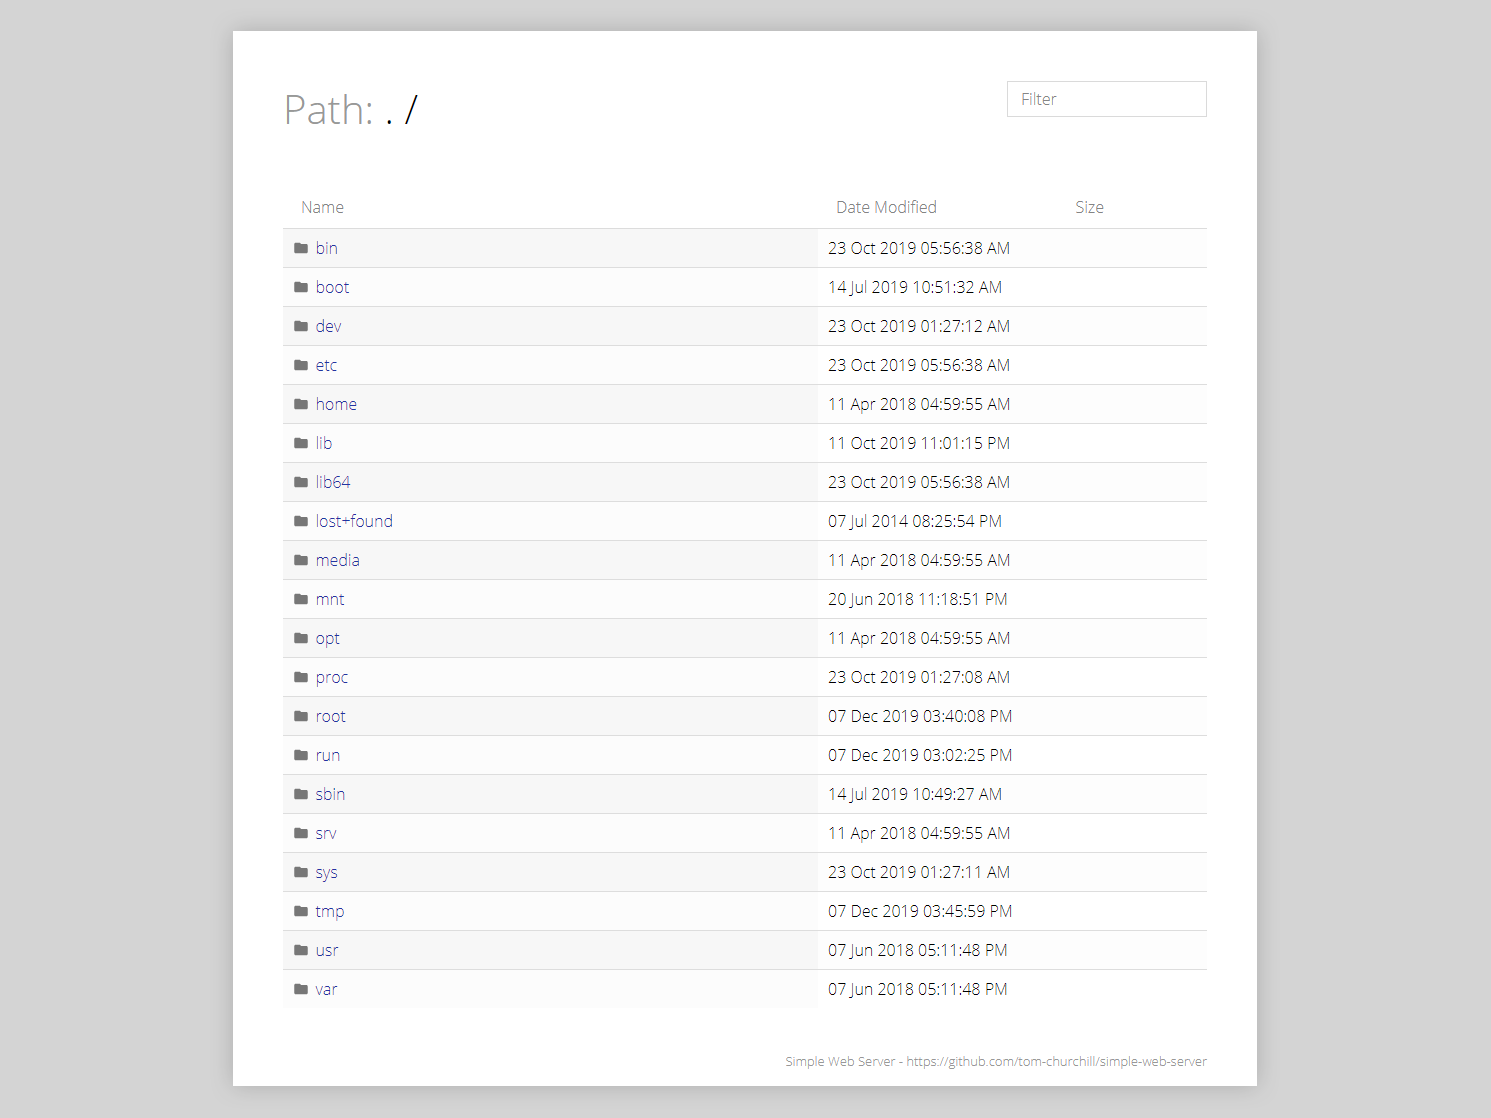Sort by the Date Modified header
Screen dimensions: 1491x1118
coord(886,207)
